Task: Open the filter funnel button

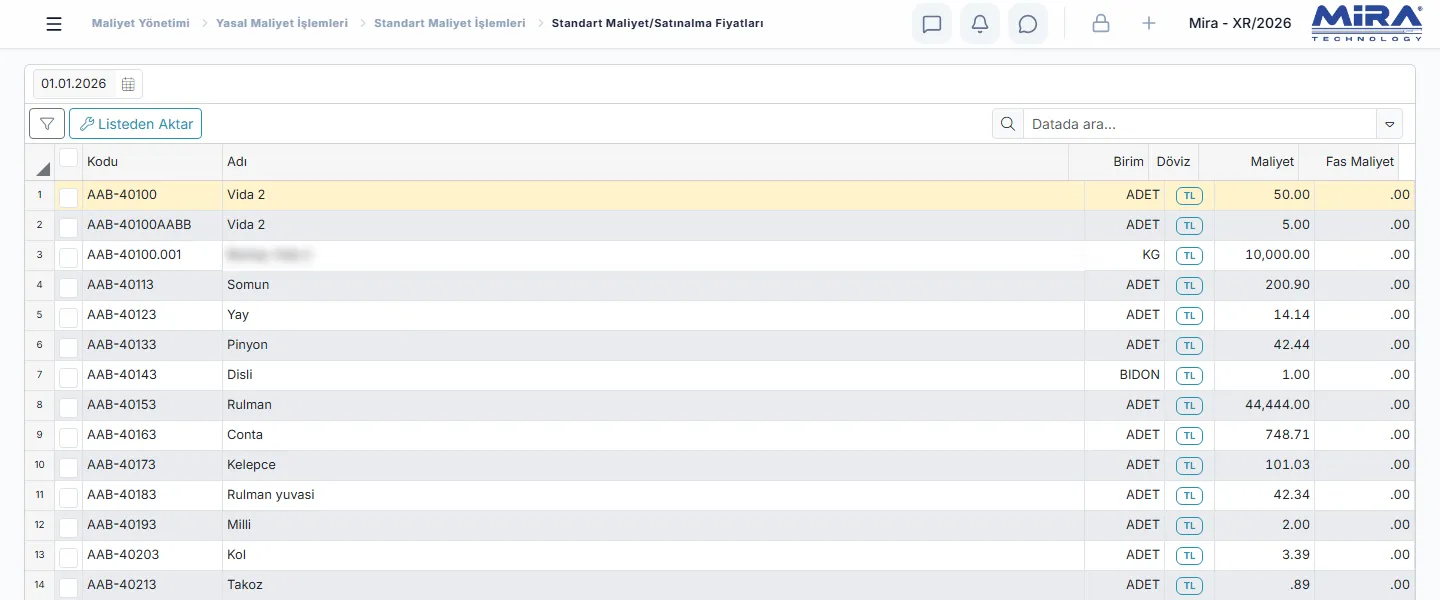Action: pos(47,124)
